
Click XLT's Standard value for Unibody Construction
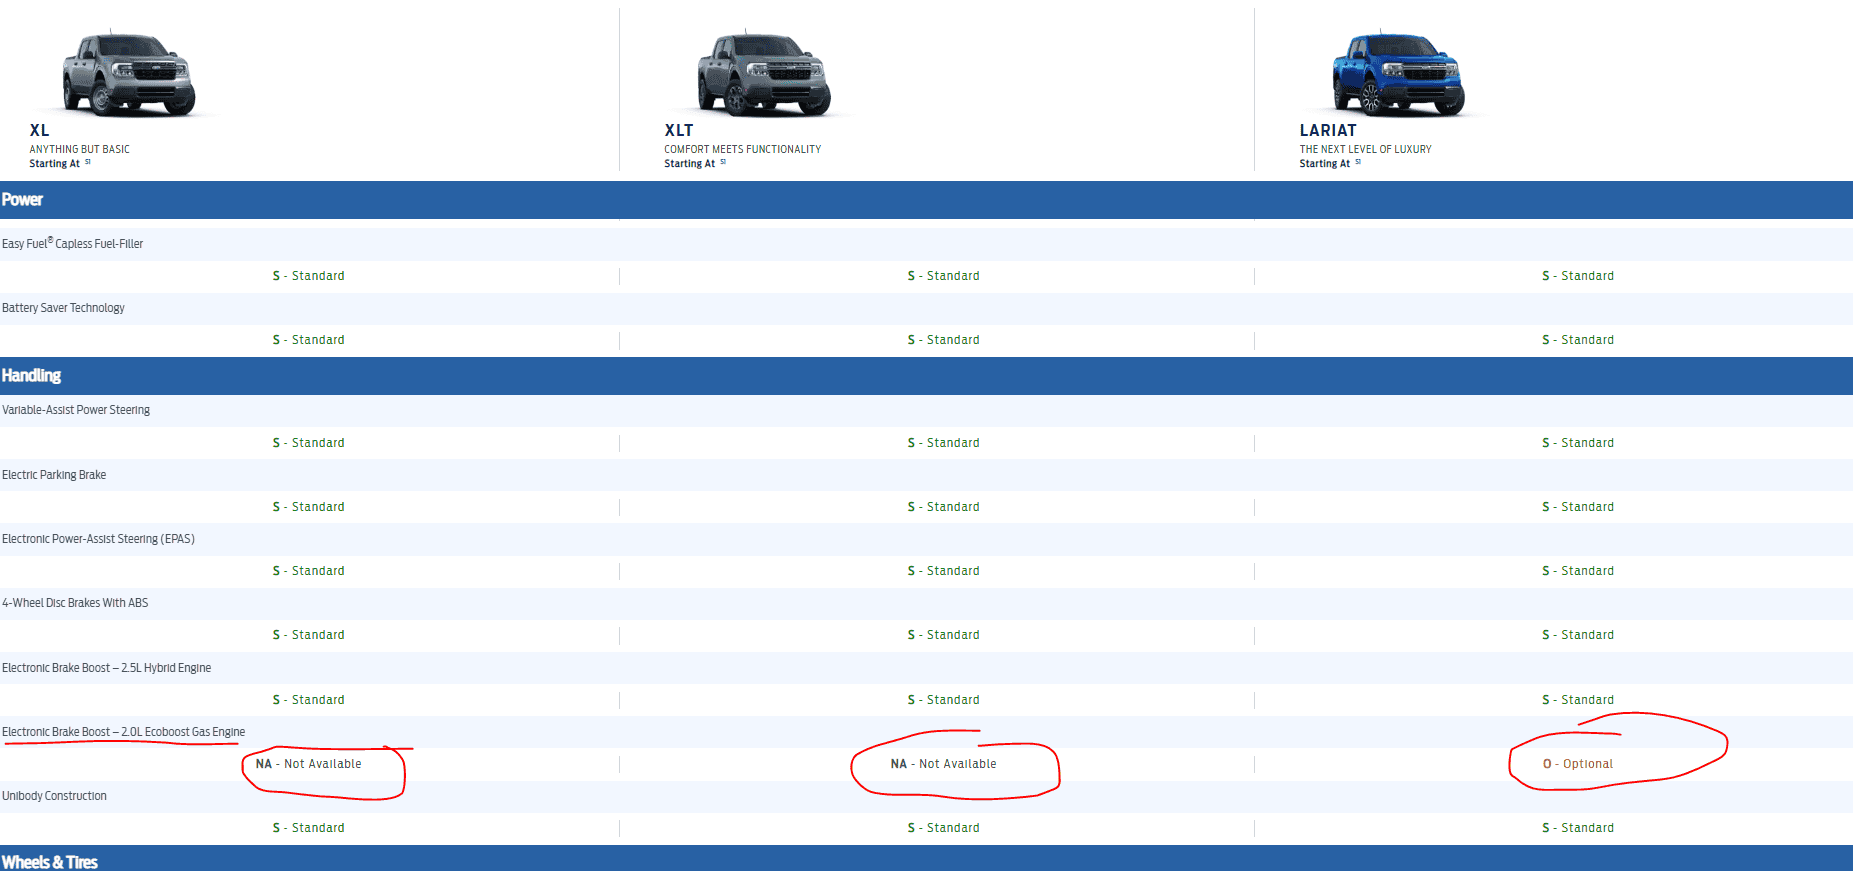pyautogui.click(x=943, y=828)
